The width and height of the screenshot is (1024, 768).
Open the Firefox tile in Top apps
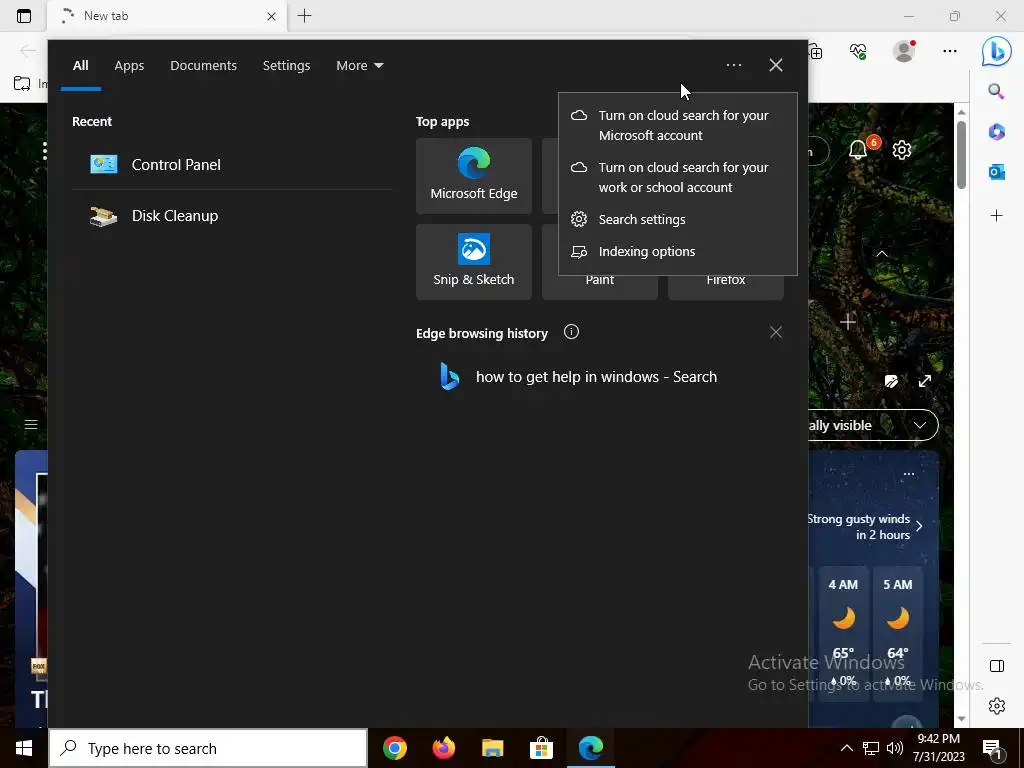[x=726, y=287]
